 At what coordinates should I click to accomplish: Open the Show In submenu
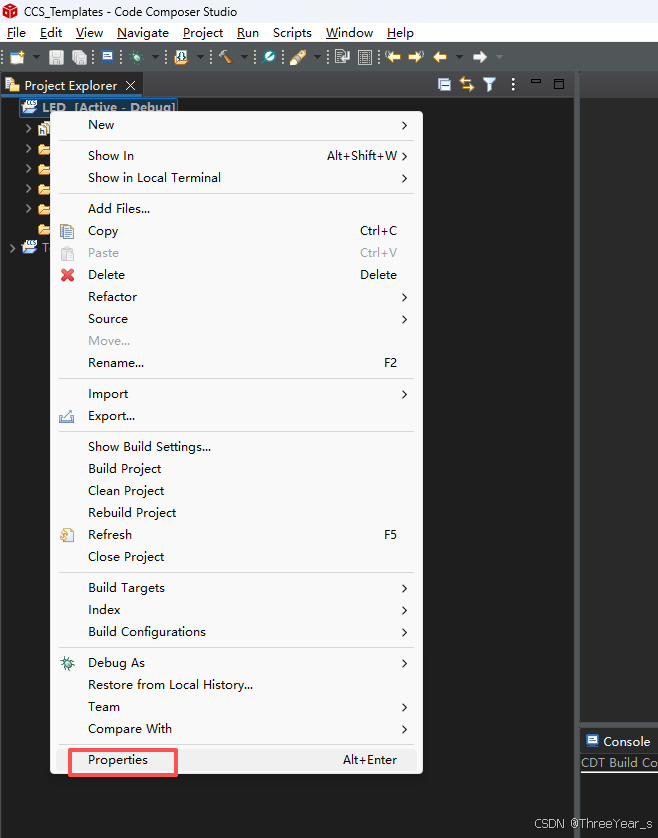[x=236, y=156]
